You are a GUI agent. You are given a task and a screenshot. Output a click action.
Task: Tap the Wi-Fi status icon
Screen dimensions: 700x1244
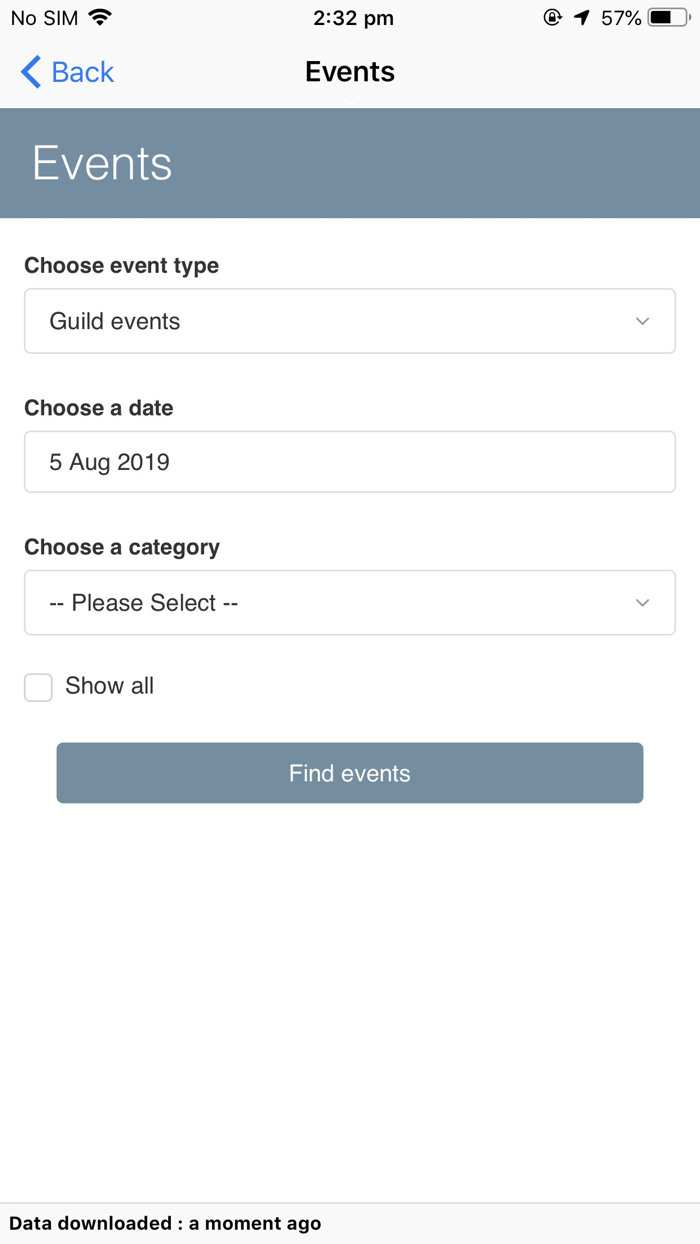coord(100,17)
